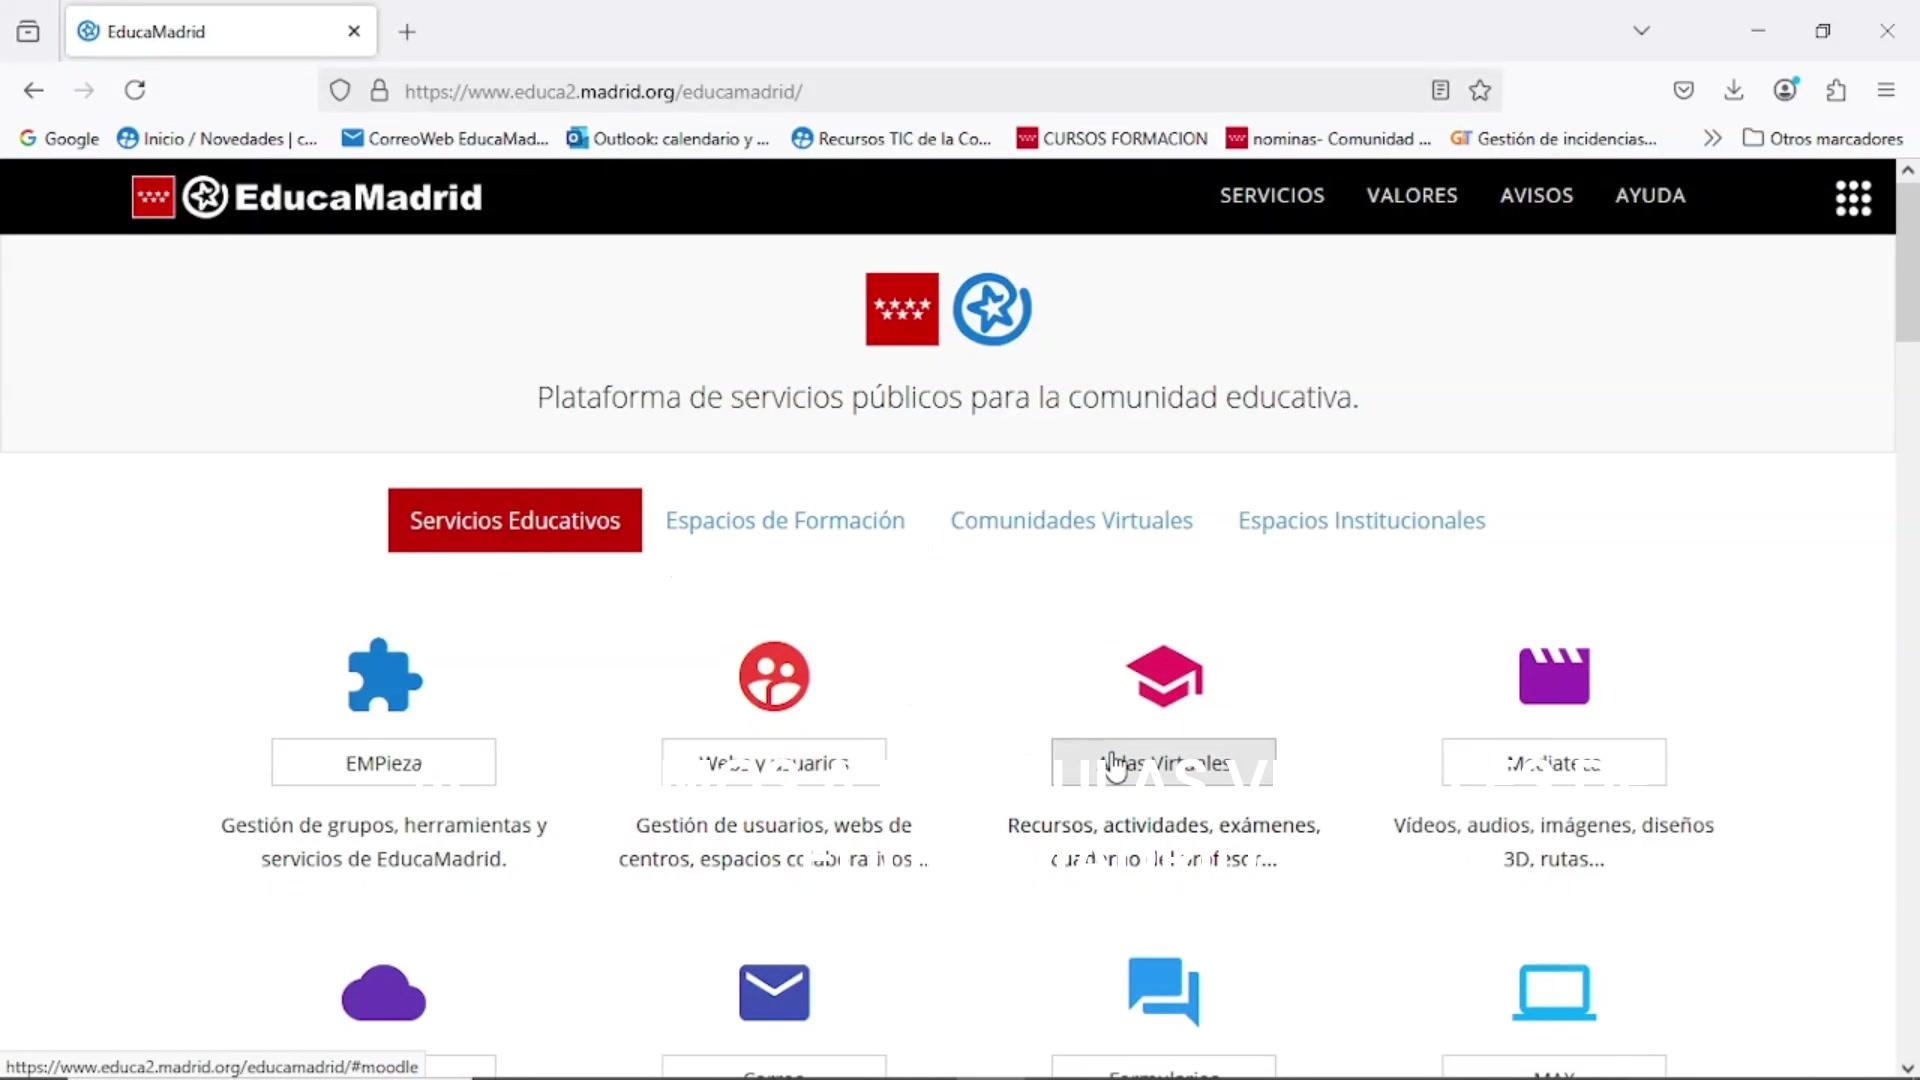
Task: Show more bookmarks with double chevron
Action: [1712, 138]
